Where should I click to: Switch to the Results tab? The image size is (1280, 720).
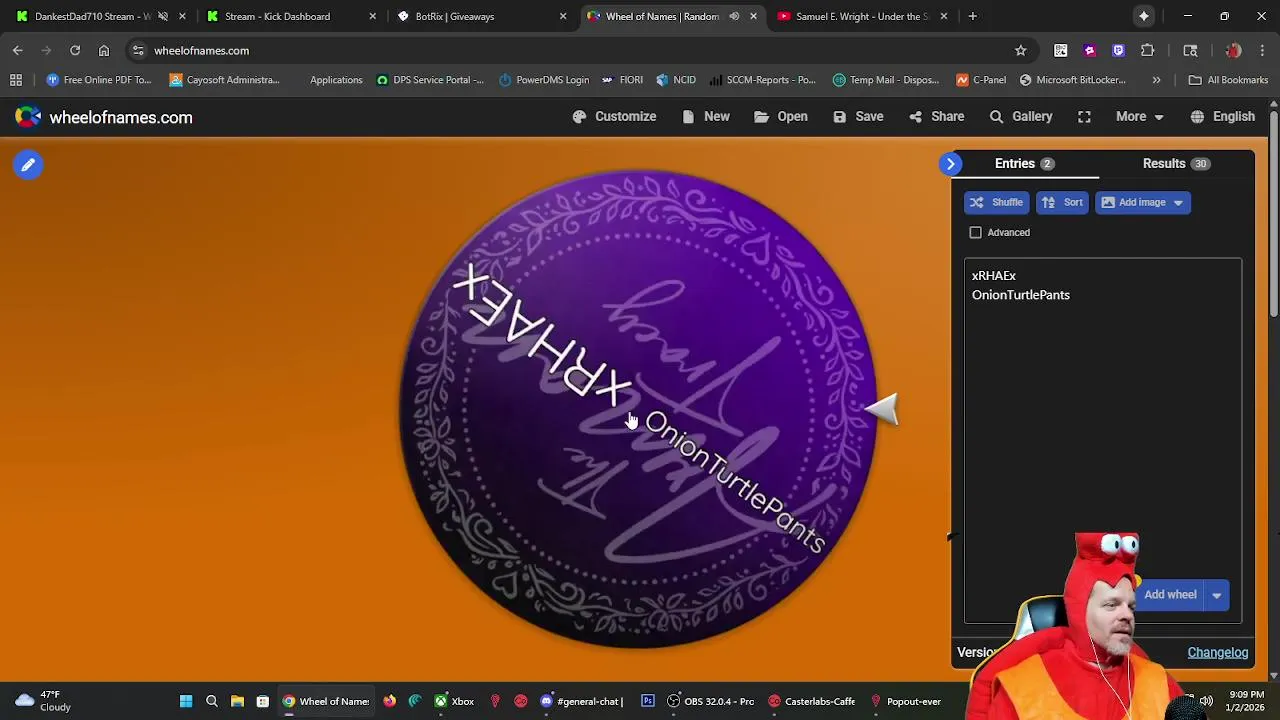pyautogui.click(x=1175, y=164)
